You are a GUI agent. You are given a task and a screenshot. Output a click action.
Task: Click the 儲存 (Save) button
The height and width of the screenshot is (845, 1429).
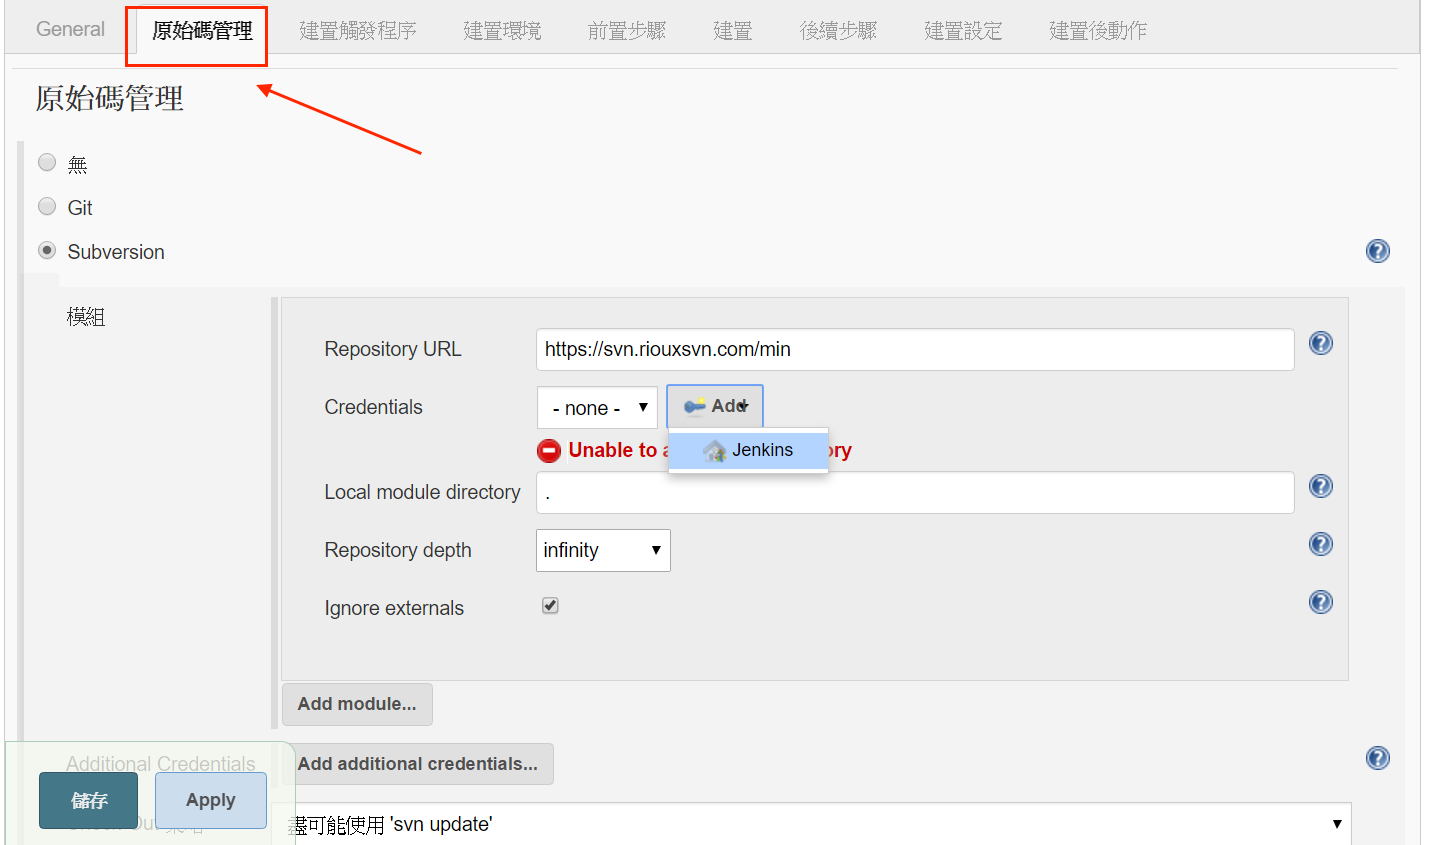89,800
